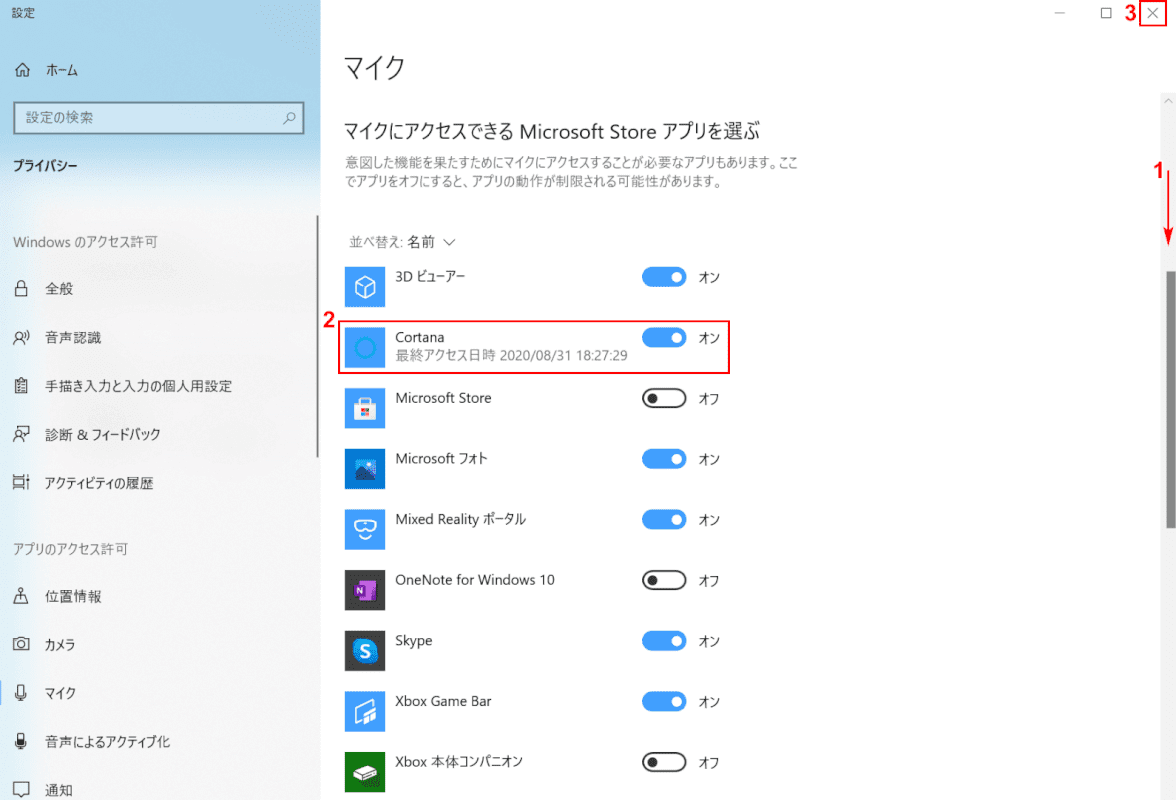Click scrollbar up arrow at top right
This screenshot has height=800, width=1176.
1168,100
